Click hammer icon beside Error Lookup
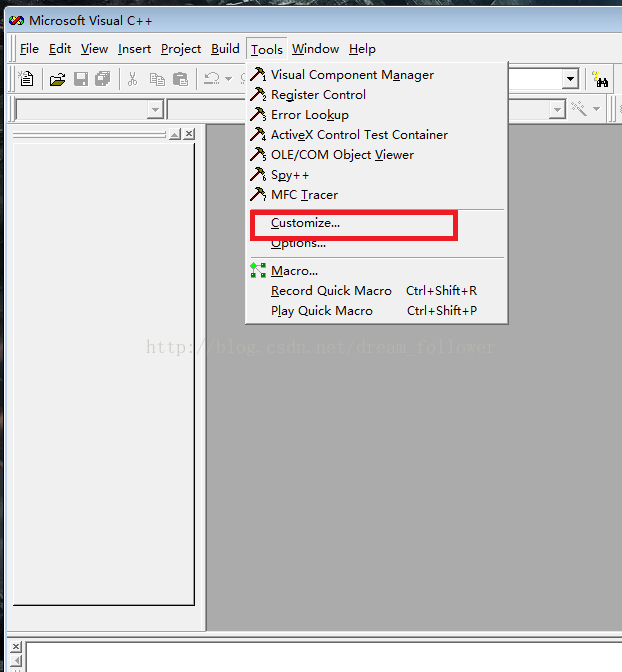Viewport: 622px width, 672px height. click(x=258, y=114)
